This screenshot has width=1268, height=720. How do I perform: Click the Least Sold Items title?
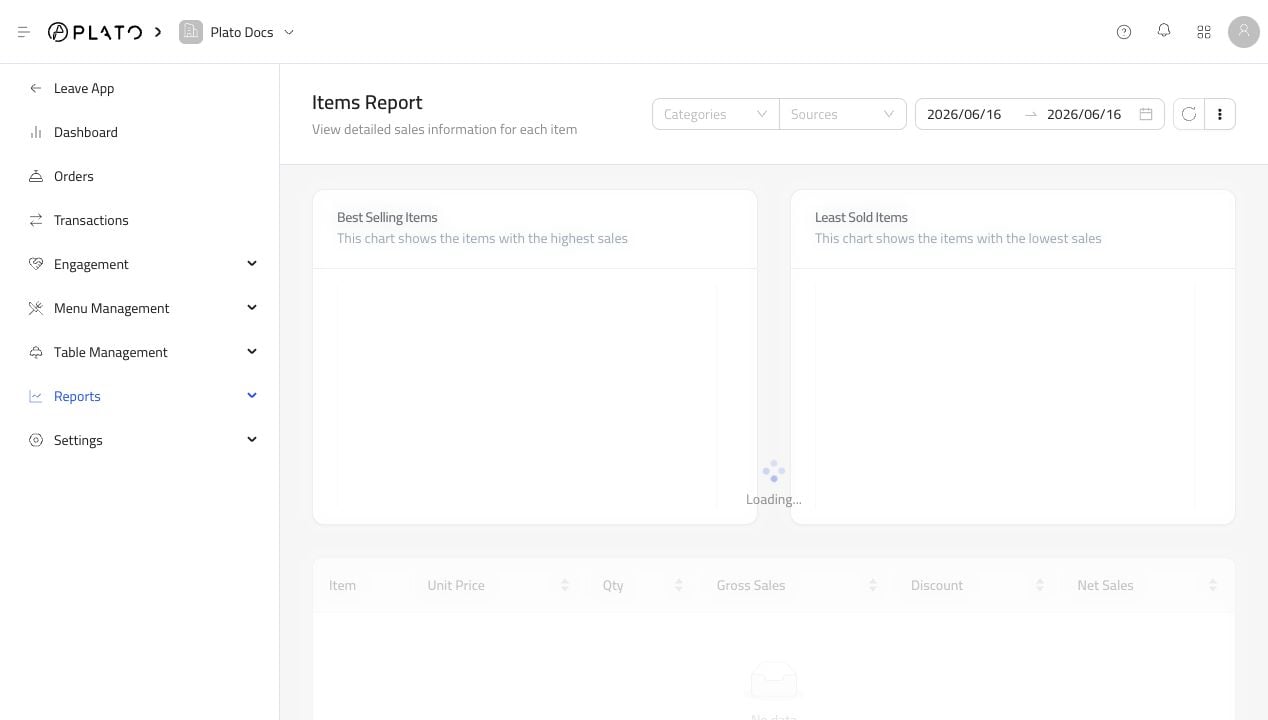click(x=861, y=217)
